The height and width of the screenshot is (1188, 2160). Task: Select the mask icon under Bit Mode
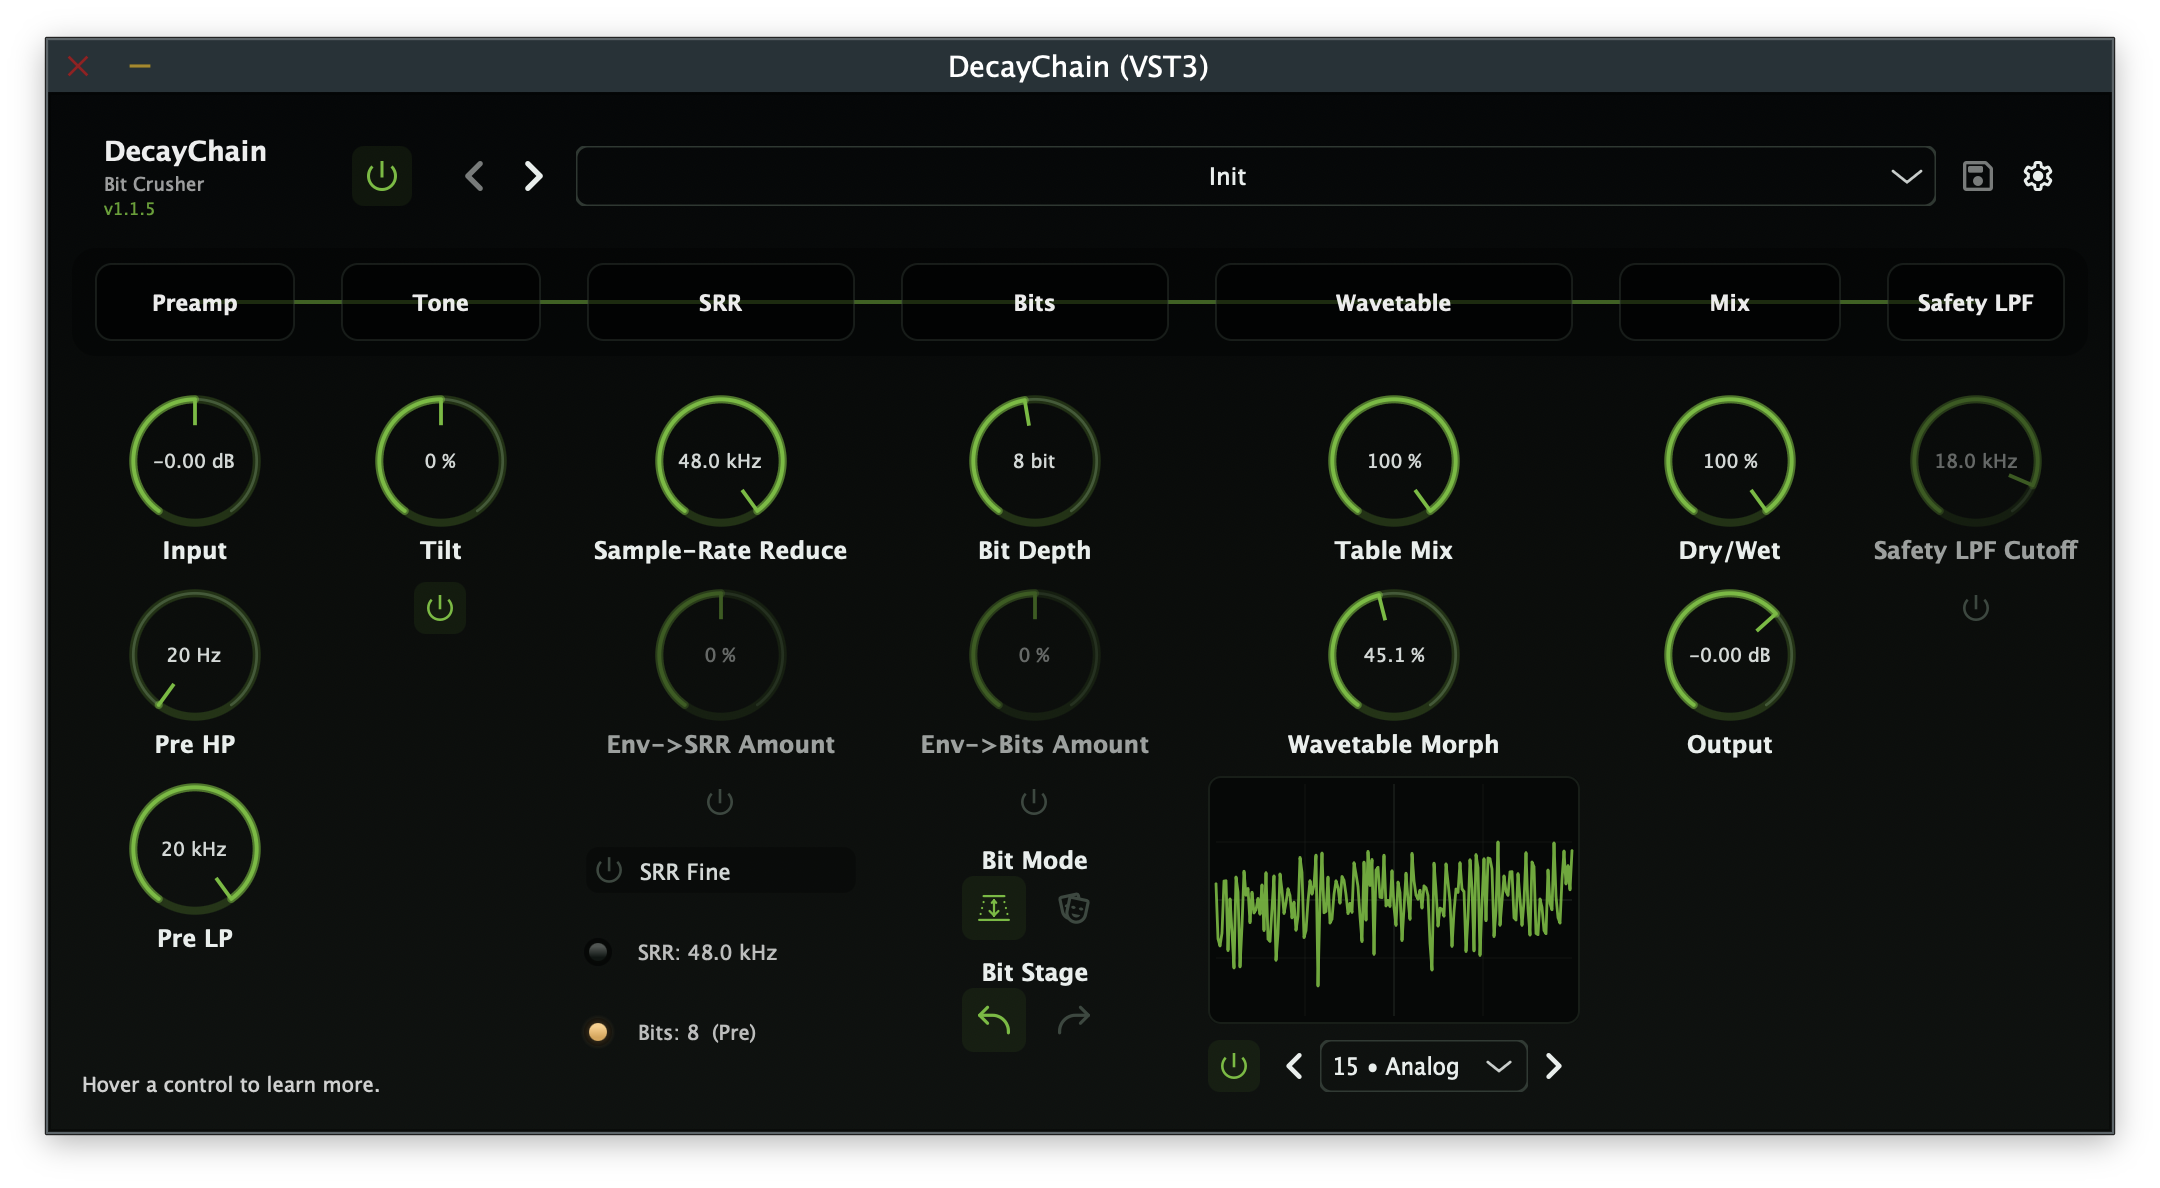(x=1073, y=908)
